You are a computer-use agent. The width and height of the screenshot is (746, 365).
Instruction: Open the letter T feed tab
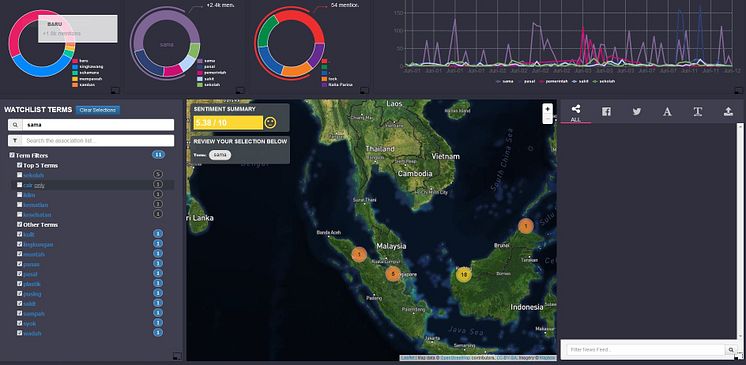click(697, 112)
